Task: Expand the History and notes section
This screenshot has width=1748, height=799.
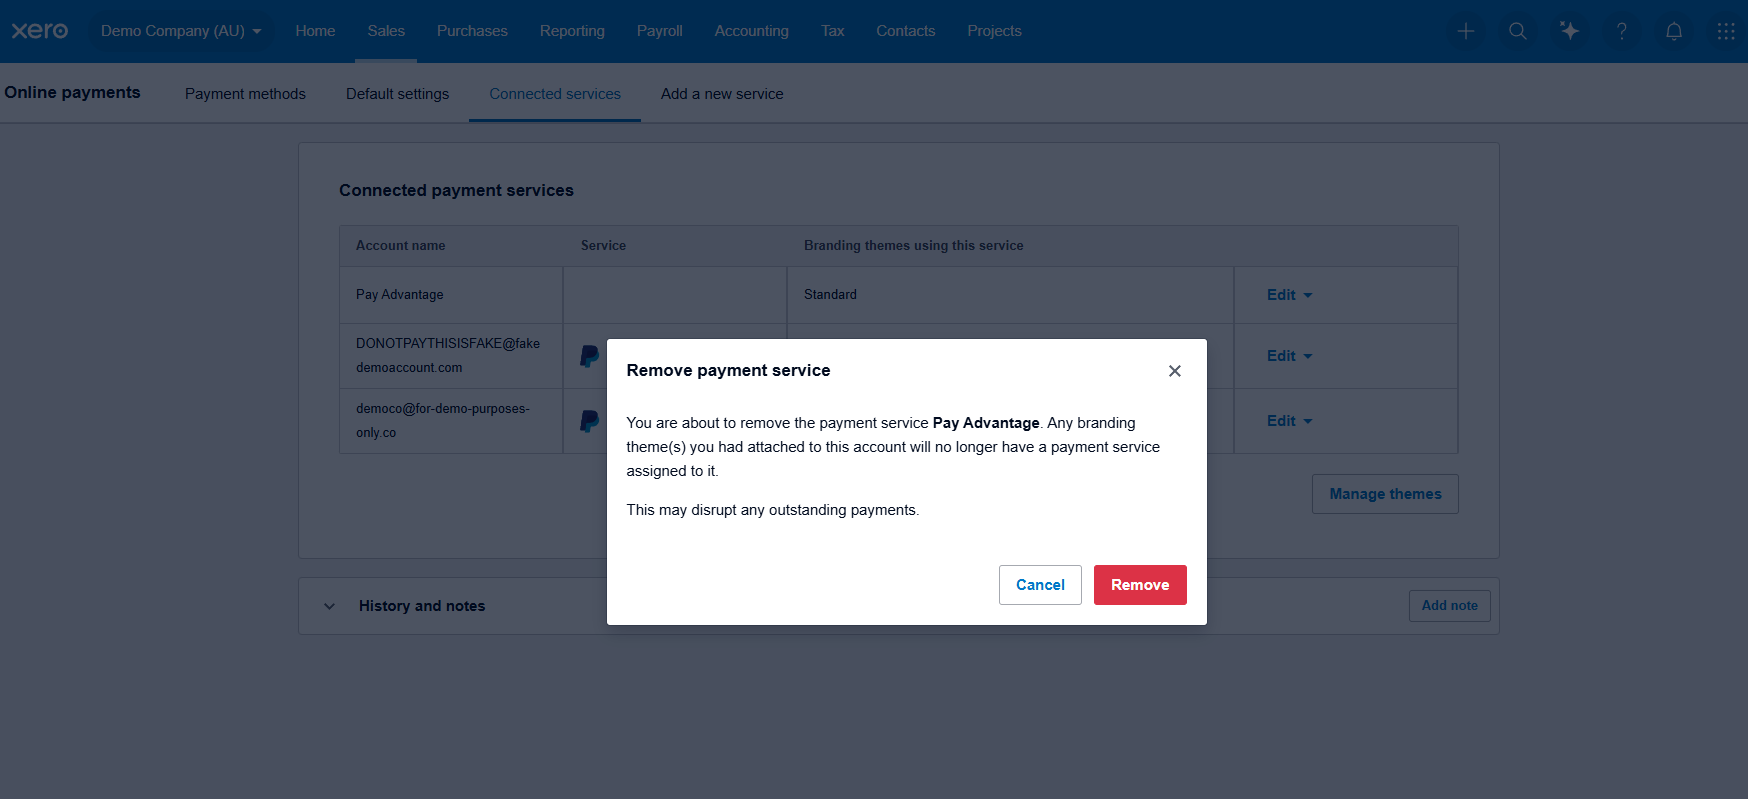Action: coord(330,606)
